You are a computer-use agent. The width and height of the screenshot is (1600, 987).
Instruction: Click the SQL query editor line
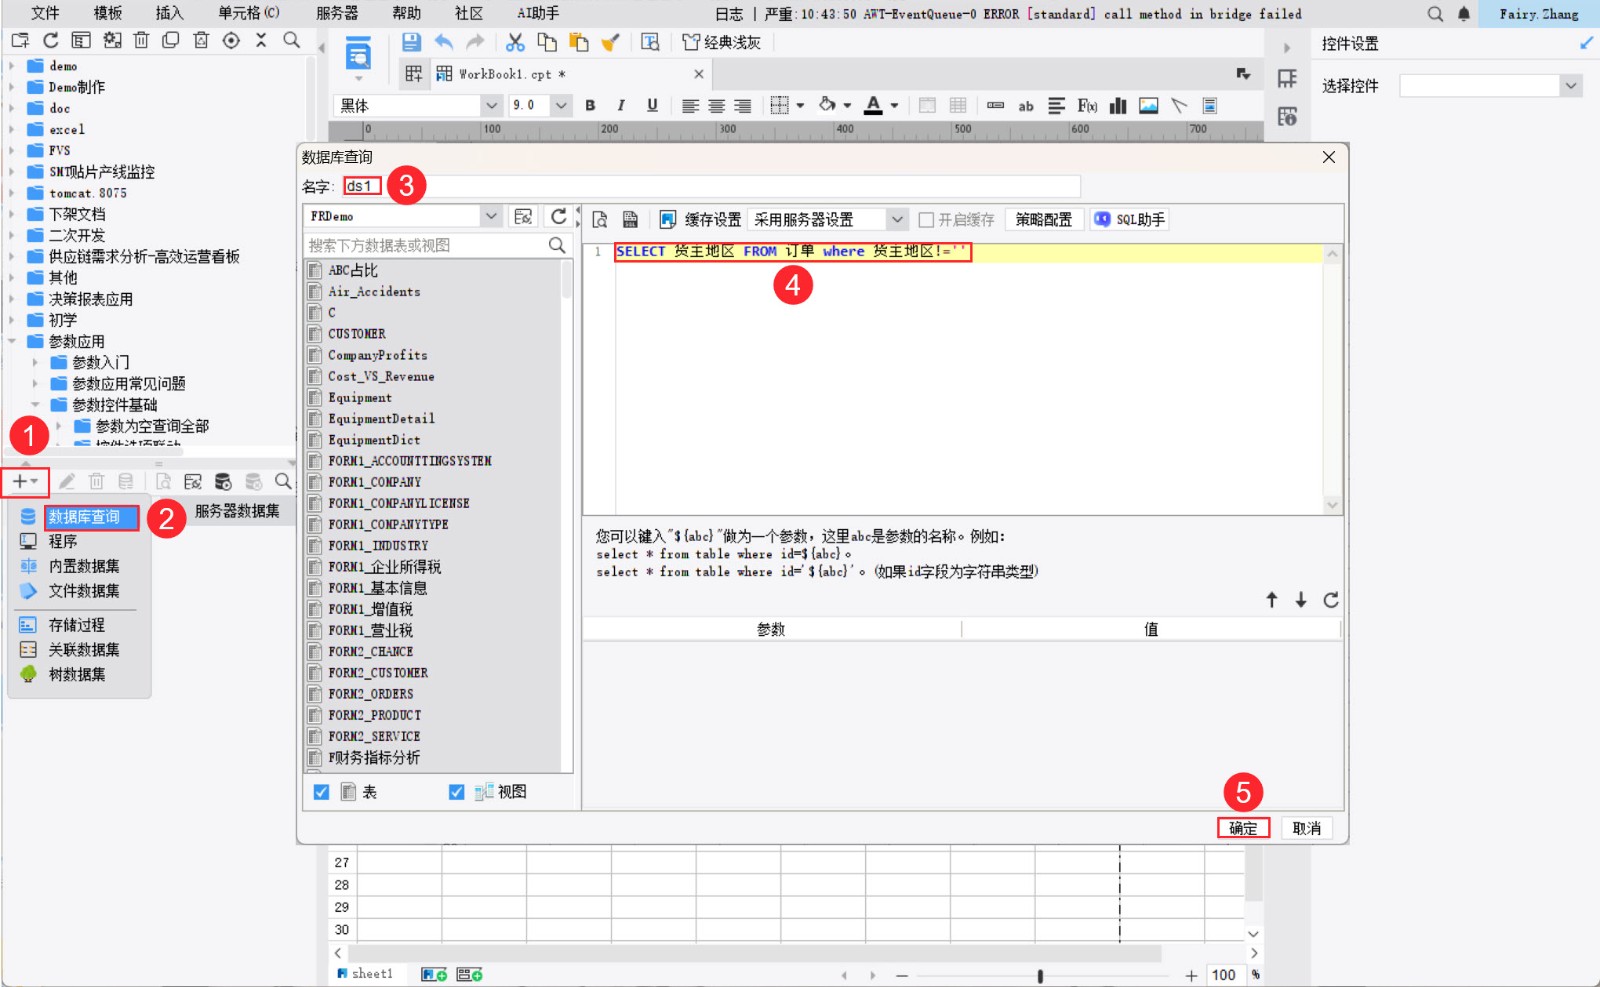pyautogui.click(x=968, y=252)
